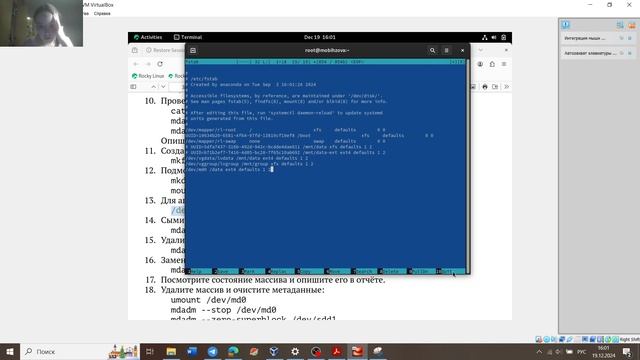Open the terminal search magnifier
Viewport: 640px width, 360px height.
click(432, 50)
